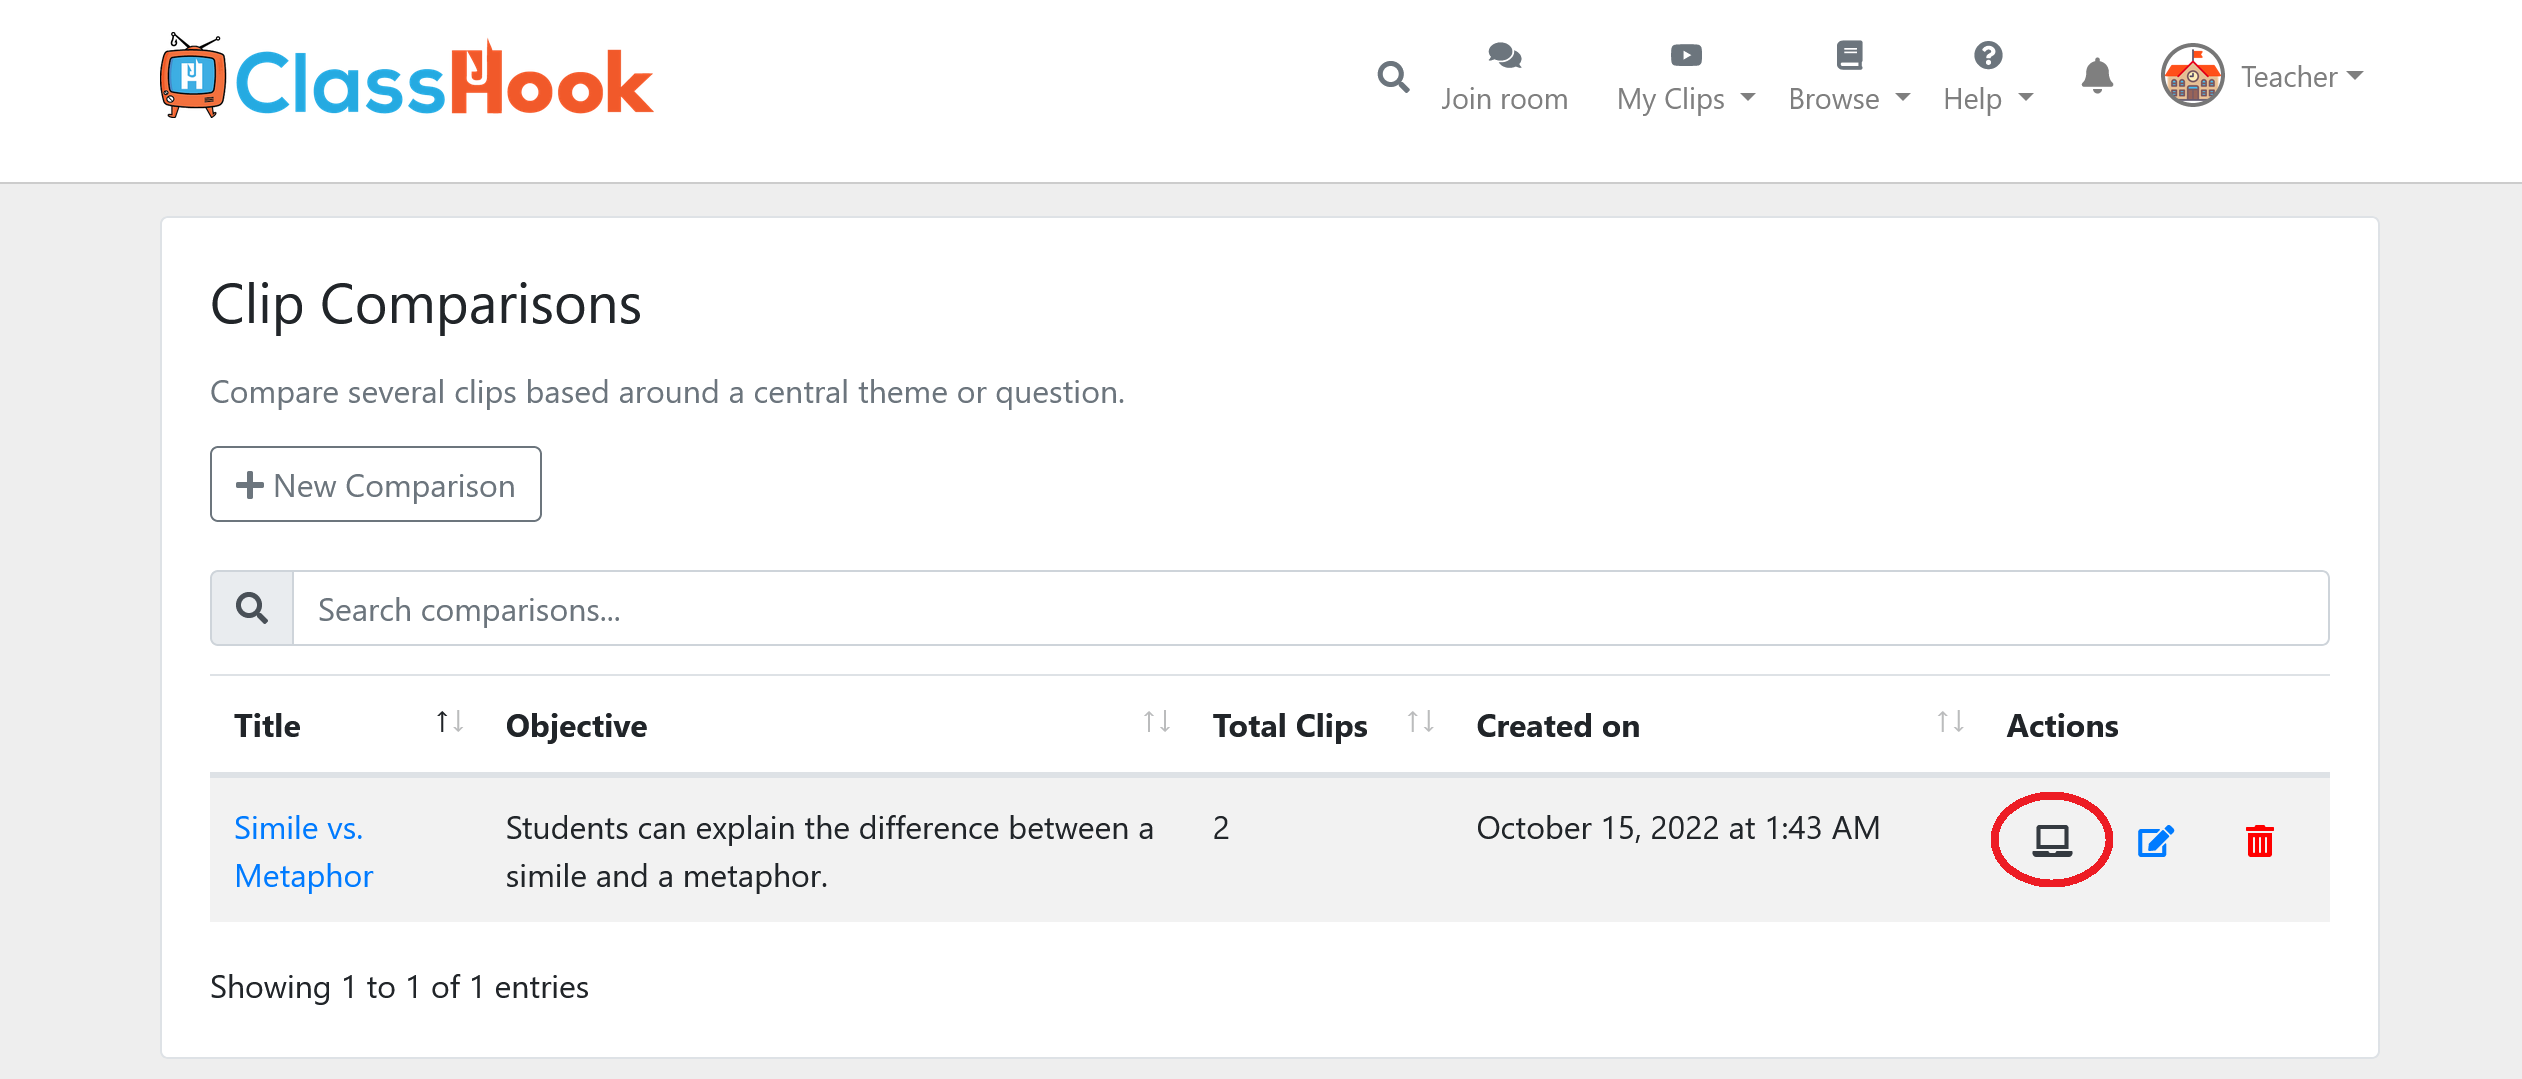This screenshot has width=2522, height=1079.
Task: Click the Join room chat icon
Action: [1504, 55]
